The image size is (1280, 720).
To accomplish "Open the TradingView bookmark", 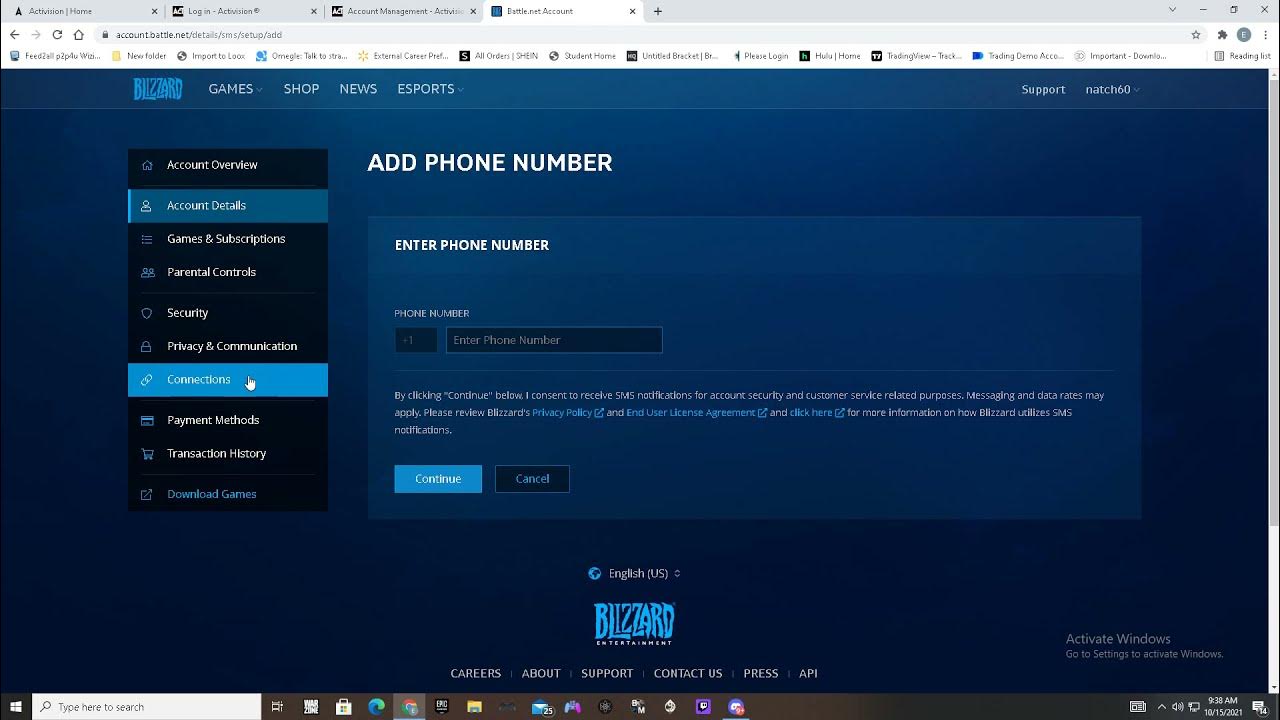I will coord(916,56).
